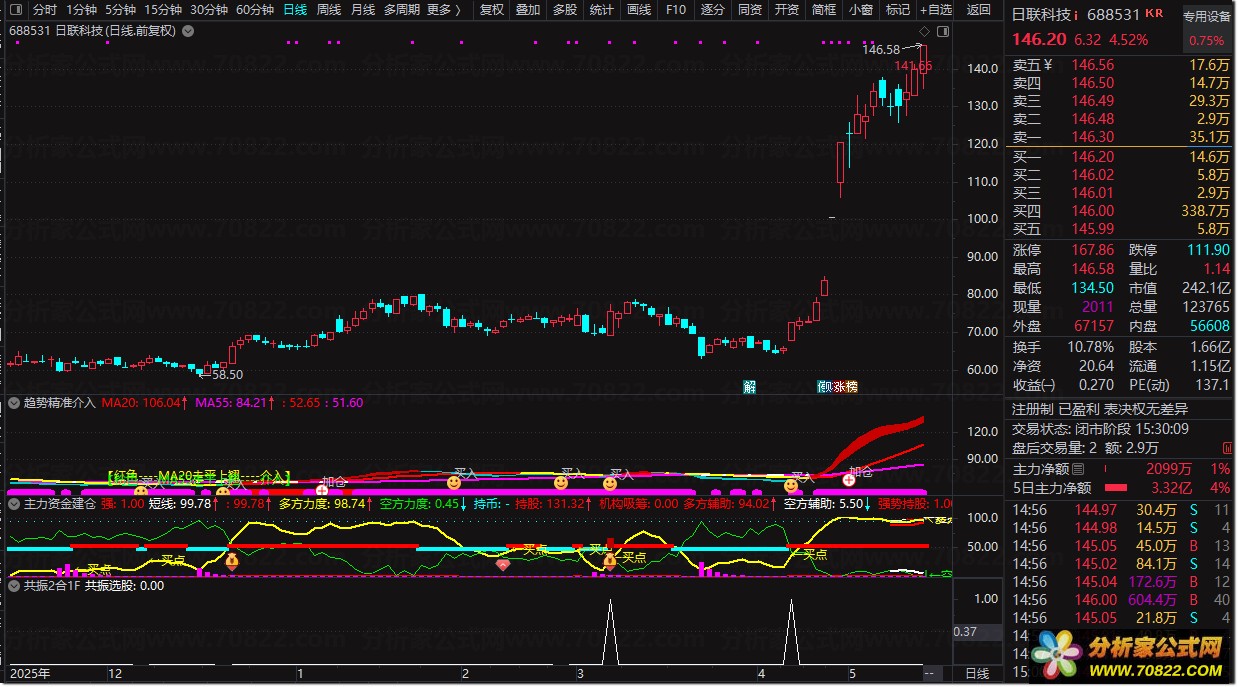
Task: Click the 专用设备 sector link
Action: (1207, 17)
